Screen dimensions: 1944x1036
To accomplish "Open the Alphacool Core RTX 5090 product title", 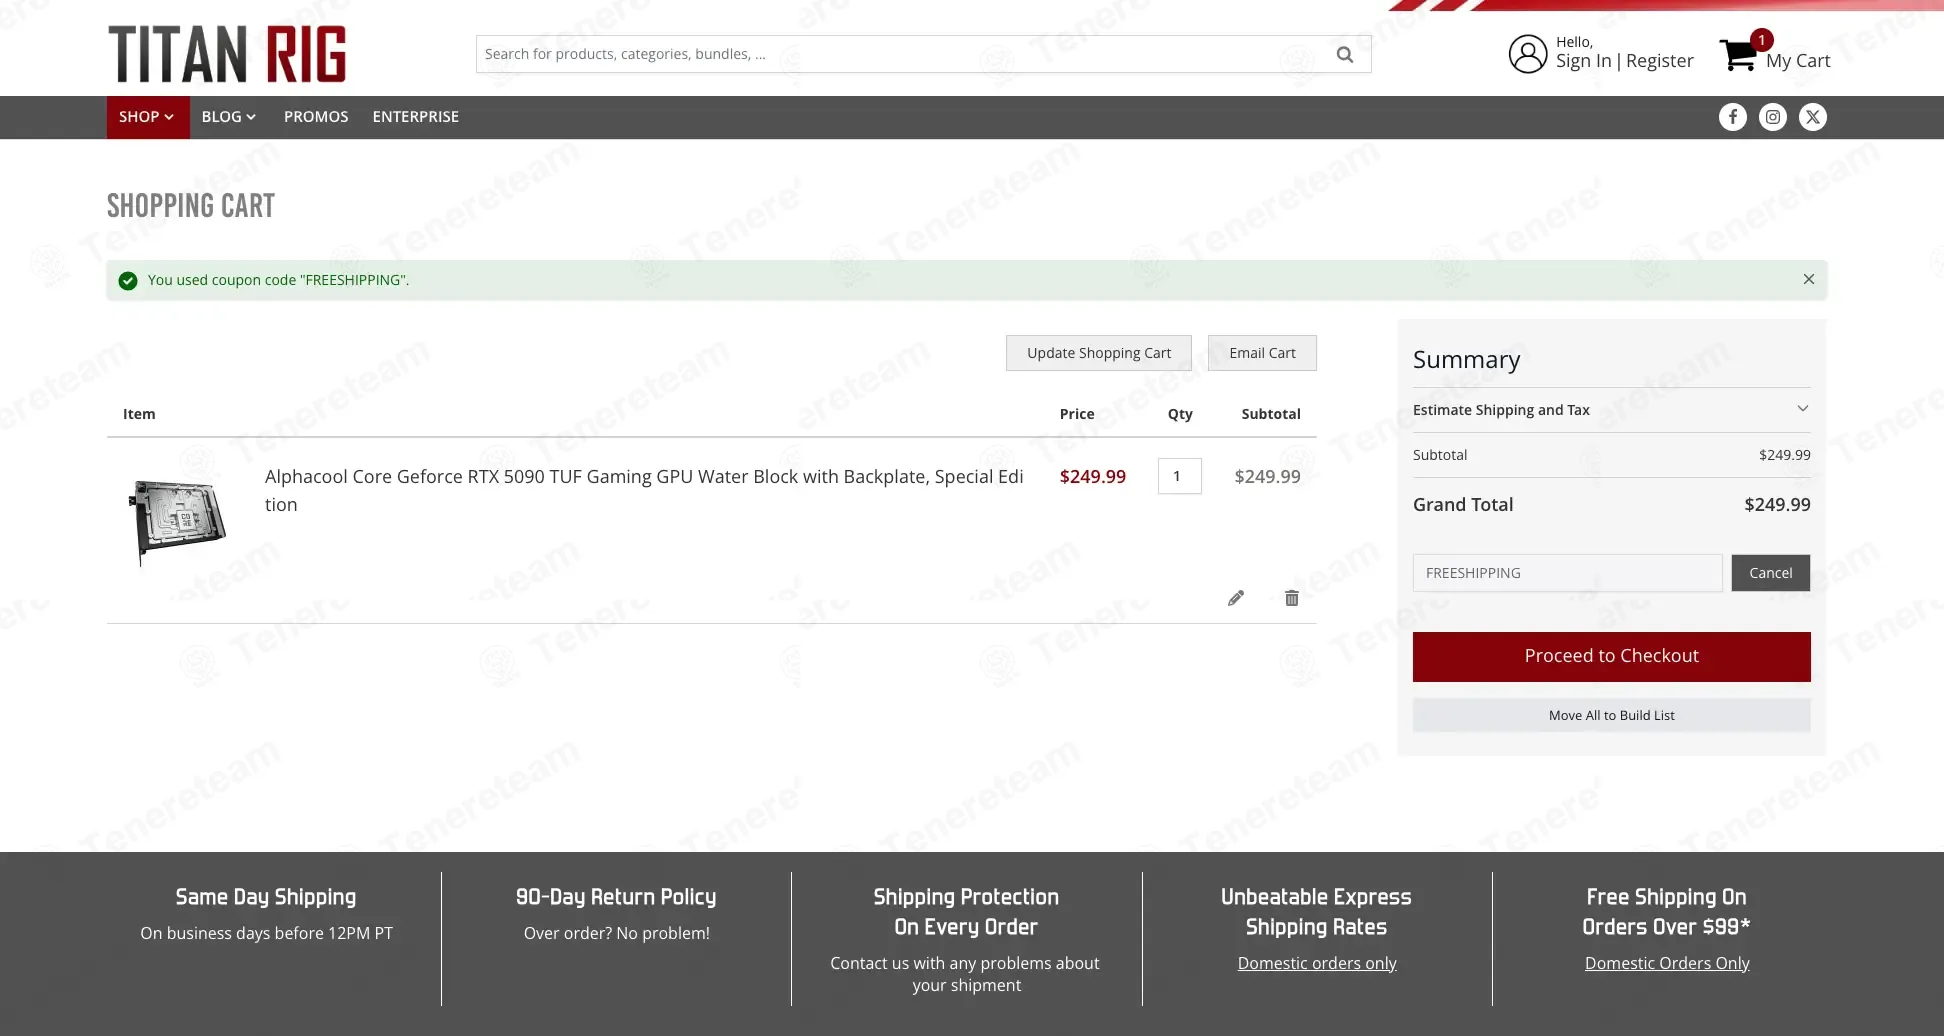I will [644, 490].
